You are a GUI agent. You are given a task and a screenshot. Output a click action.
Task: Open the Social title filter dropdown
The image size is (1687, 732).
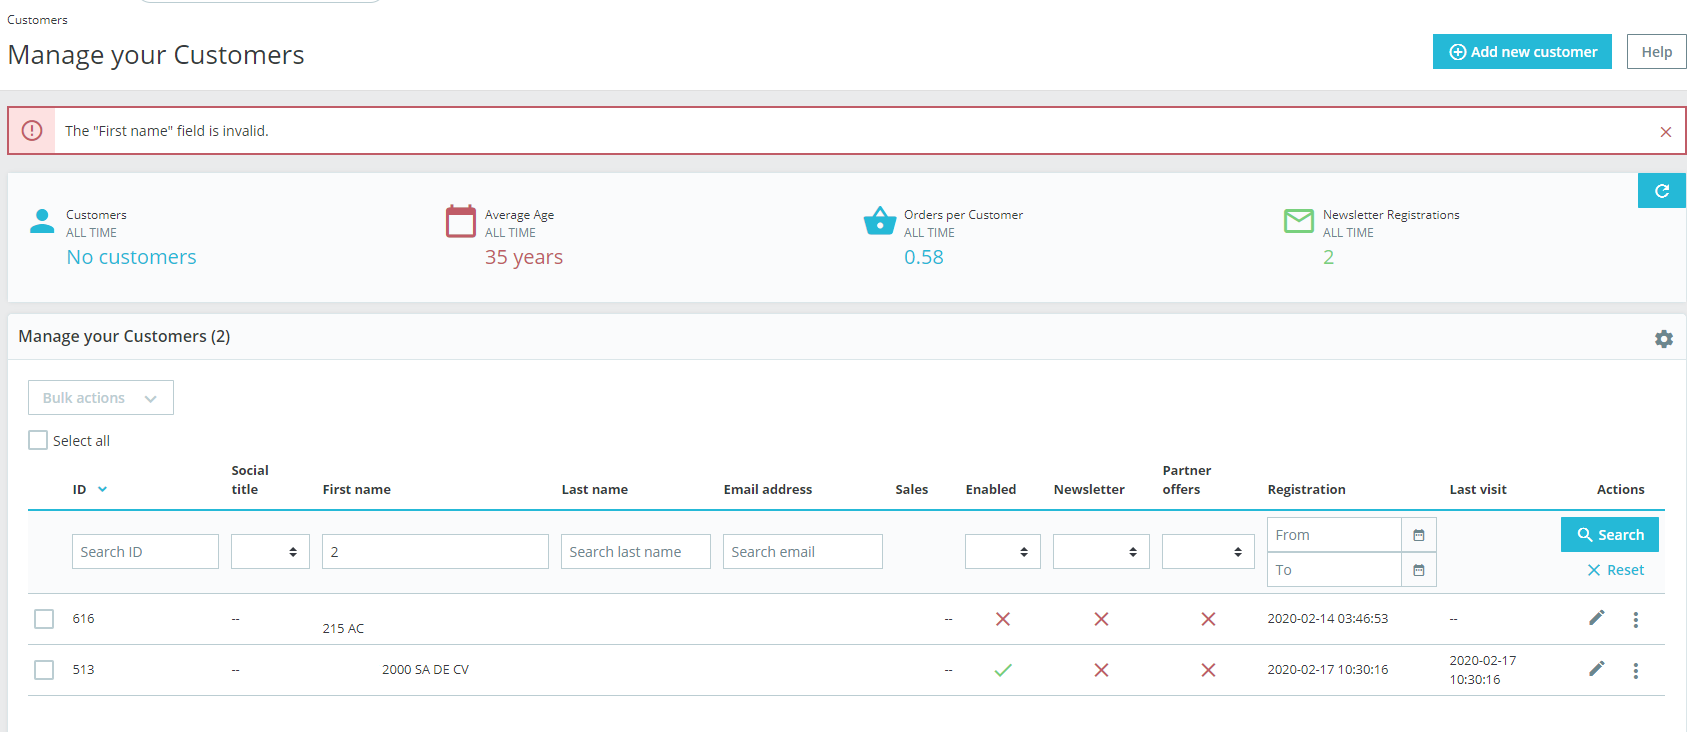click(270, 552)
